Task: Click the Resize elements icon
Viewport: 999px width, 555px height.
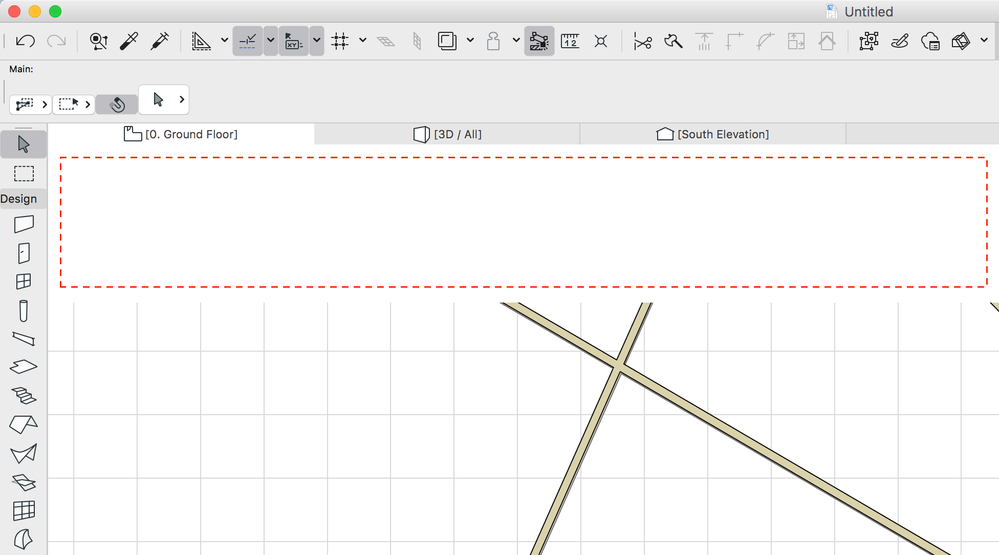Action: 796,41
